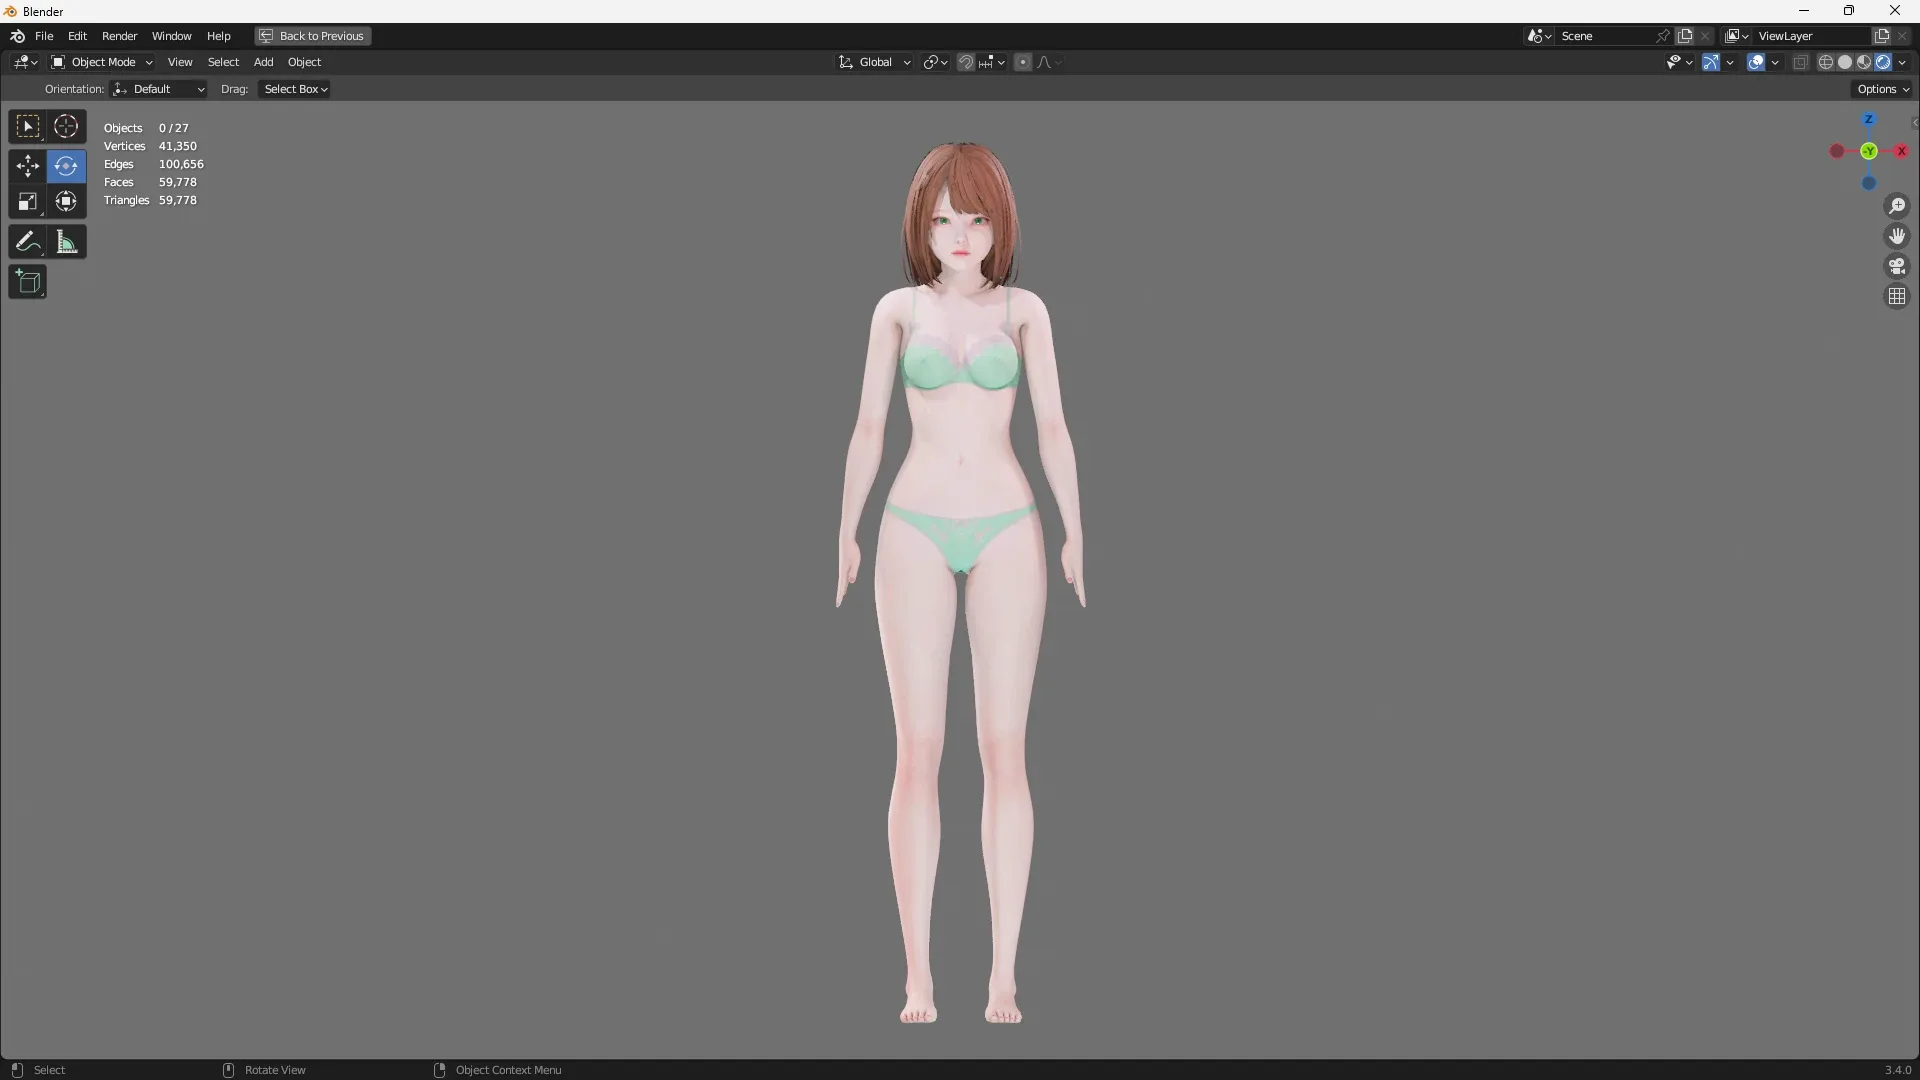
Task: Open the Render menu
Action: [120, 36]
